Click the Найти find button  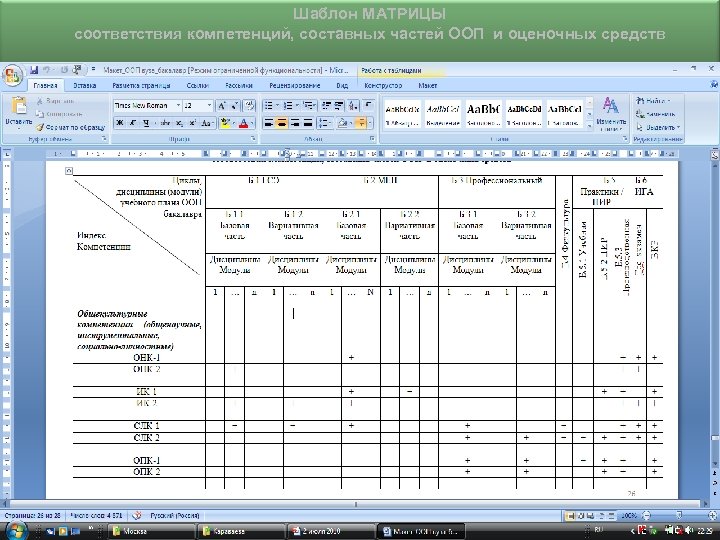(x=654, y=101)
